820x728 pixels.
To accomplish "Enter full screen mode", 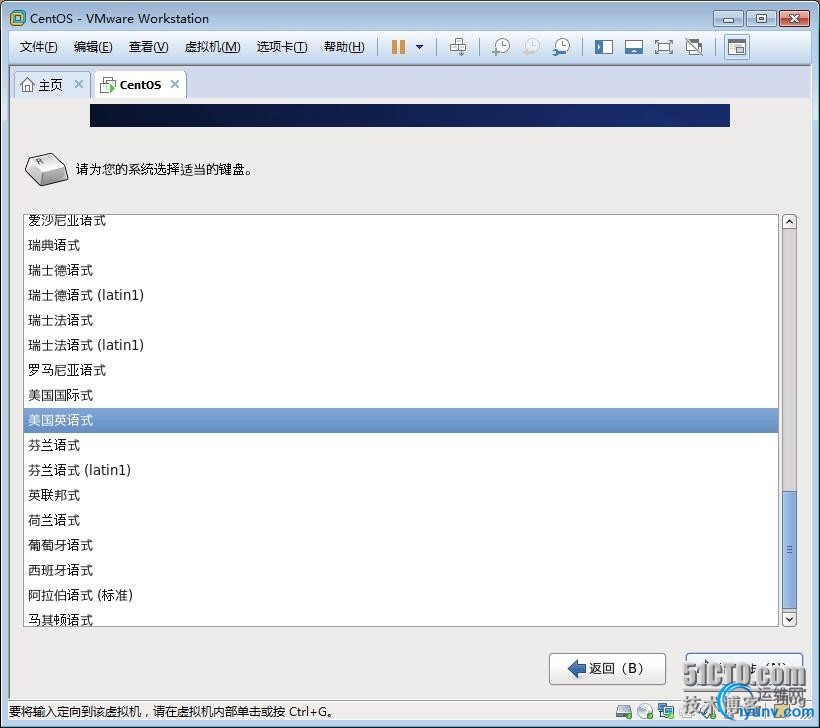I will tap(664, 47).
